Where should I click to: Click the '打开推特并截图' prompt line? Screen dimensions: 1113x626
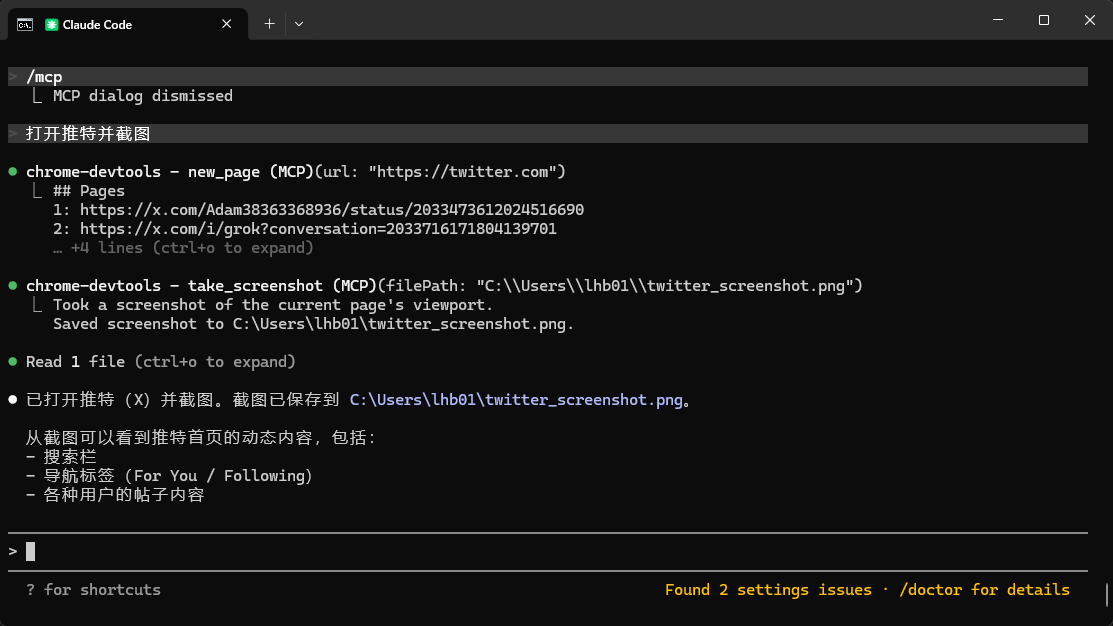547,133
